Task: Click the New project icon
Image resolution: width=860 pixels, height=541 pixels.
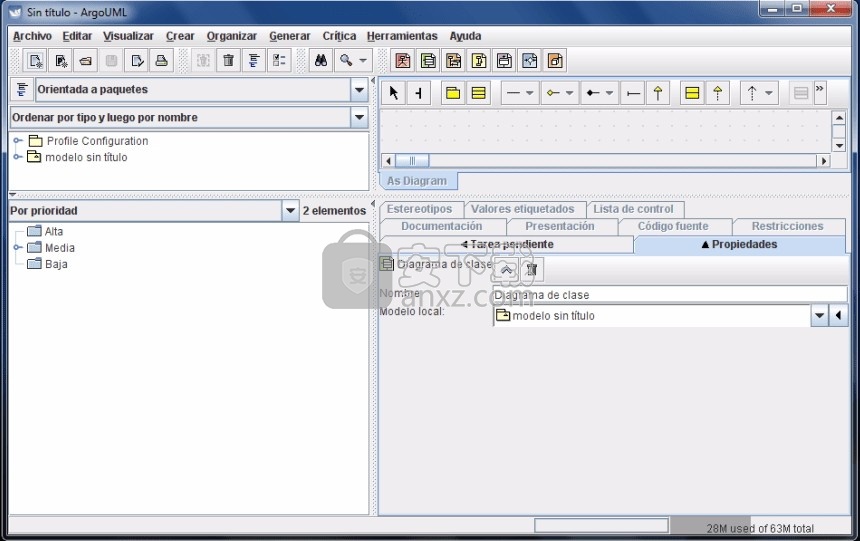Action: pyautogui.click(x=36, y=60)
